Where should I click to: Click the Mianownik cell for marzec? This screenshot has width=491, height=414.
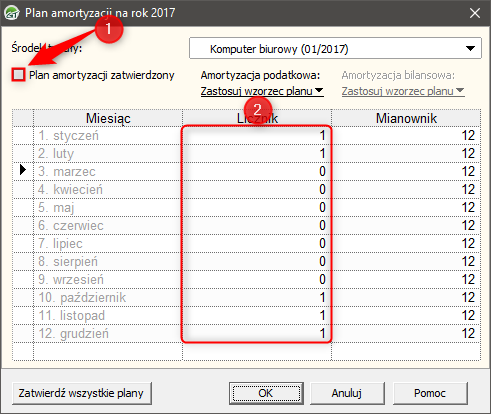click(x=406, y=171)
